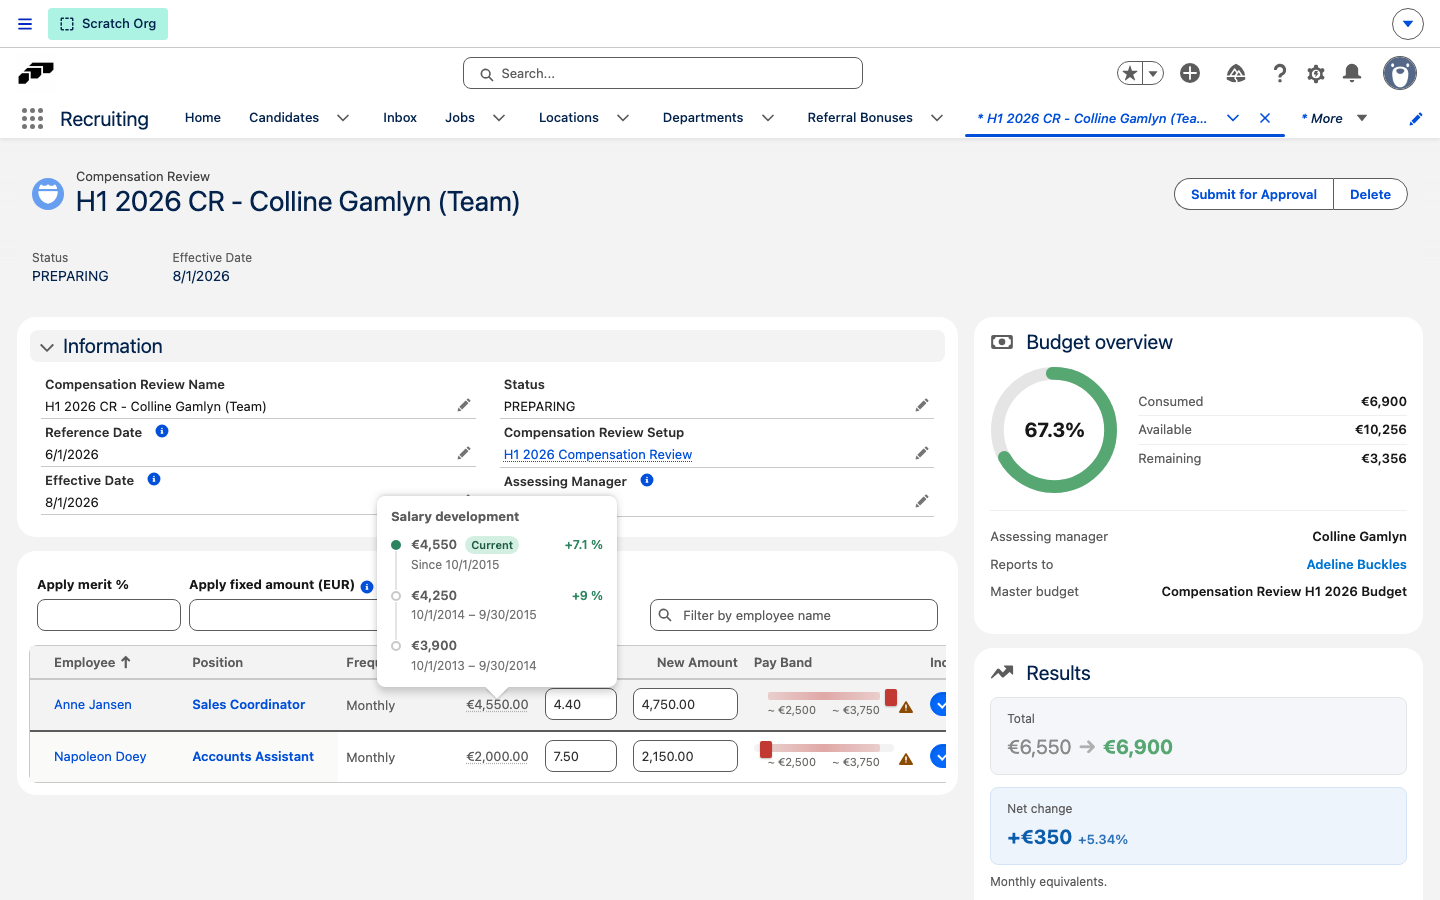
Task: Click Napoleon Doey's €2,000.00 current amount
Action: 497,756
